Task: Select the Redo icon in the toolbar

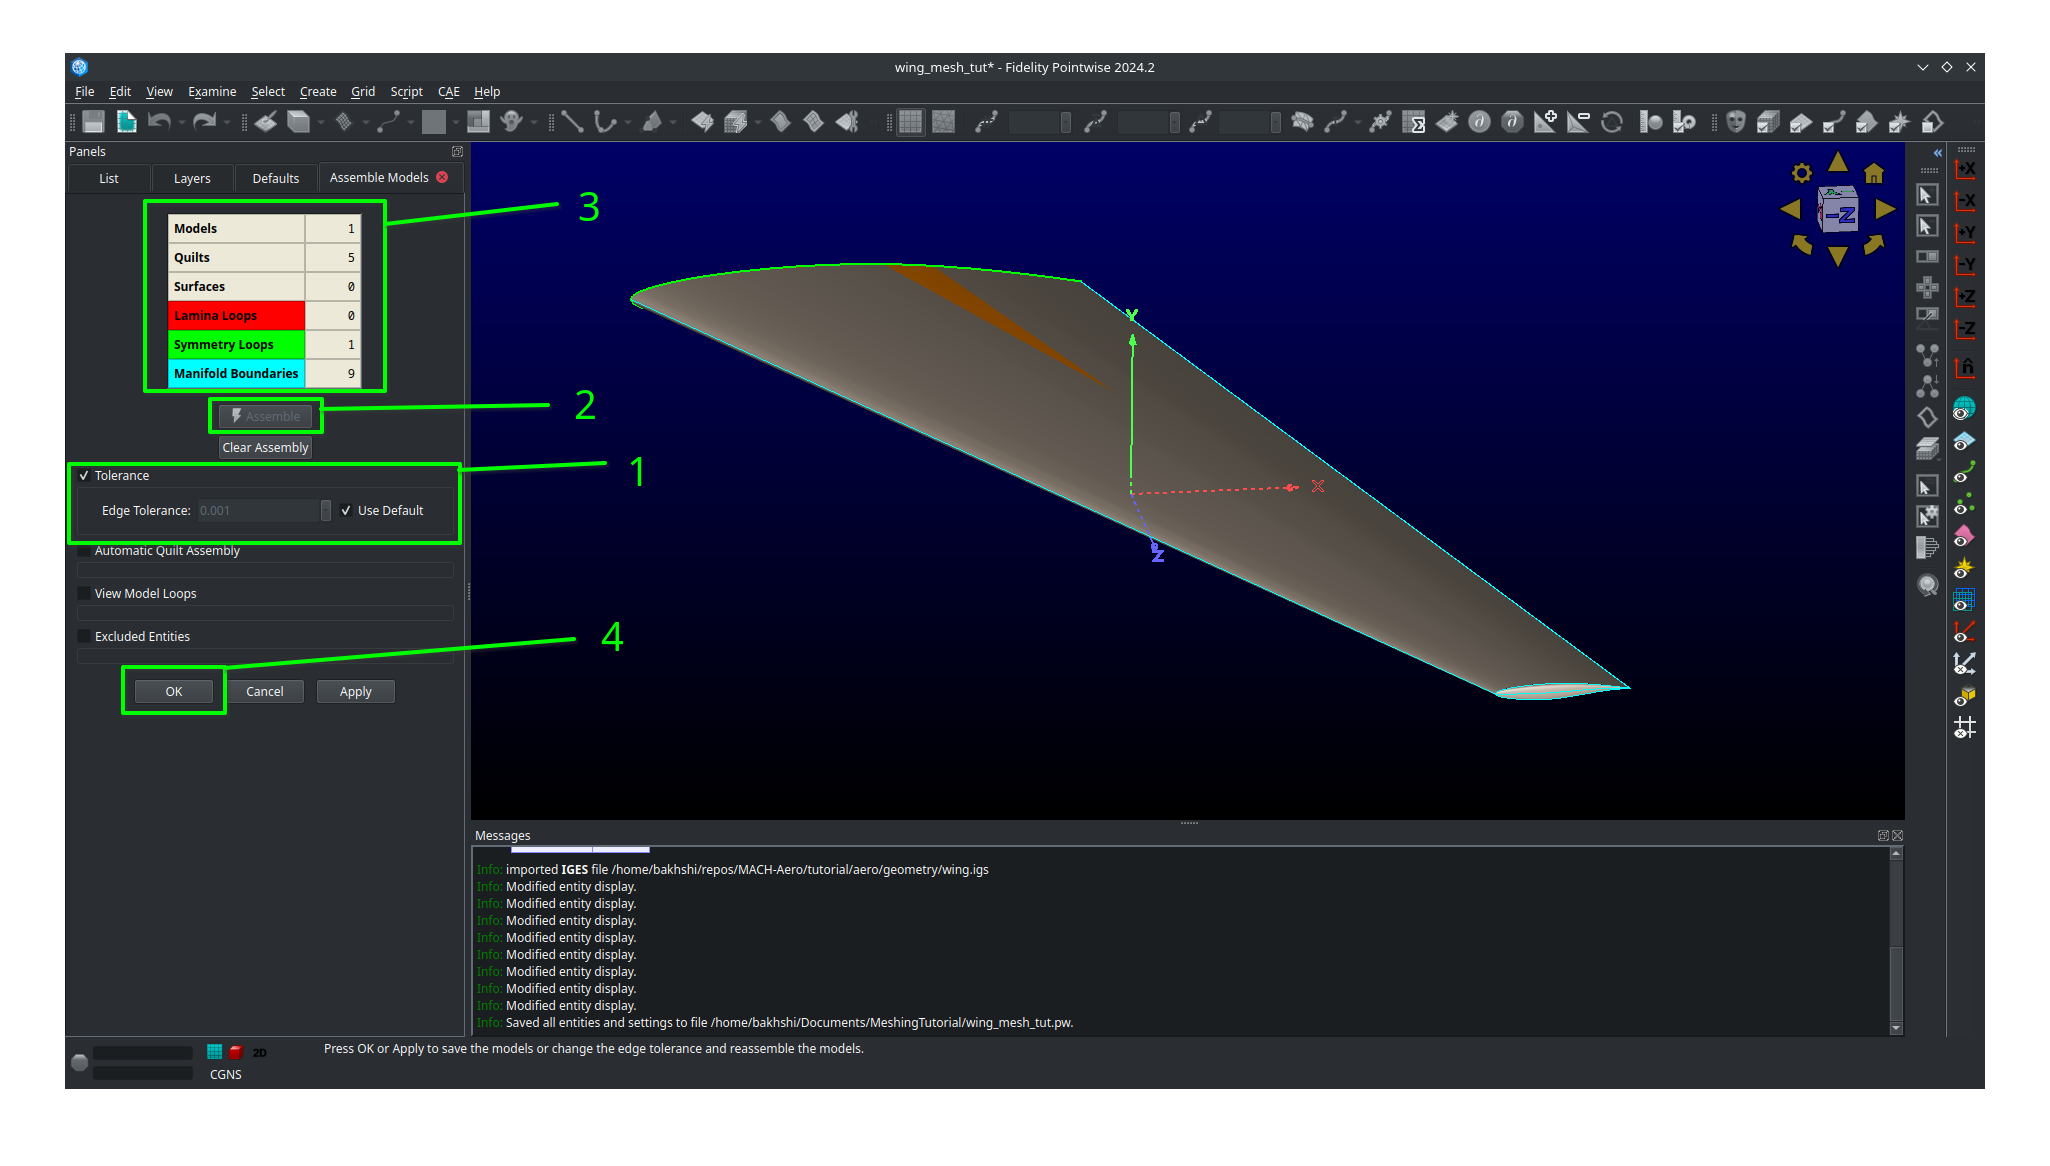Action: tap(207, 122)
